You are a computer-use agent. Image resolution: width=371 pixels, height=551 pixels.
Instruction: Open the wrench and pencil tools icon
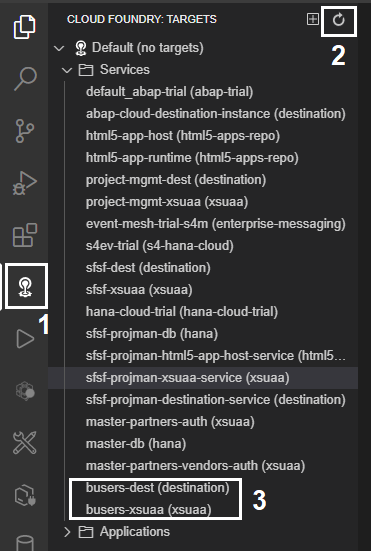(25, 442)
